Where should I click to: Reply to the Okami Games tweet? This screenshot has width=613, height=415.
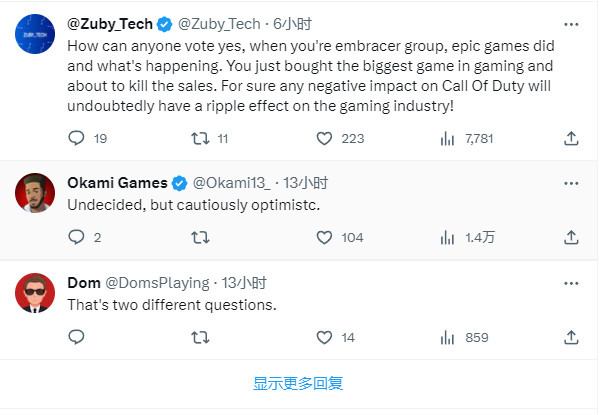click(x=76, y=238)
